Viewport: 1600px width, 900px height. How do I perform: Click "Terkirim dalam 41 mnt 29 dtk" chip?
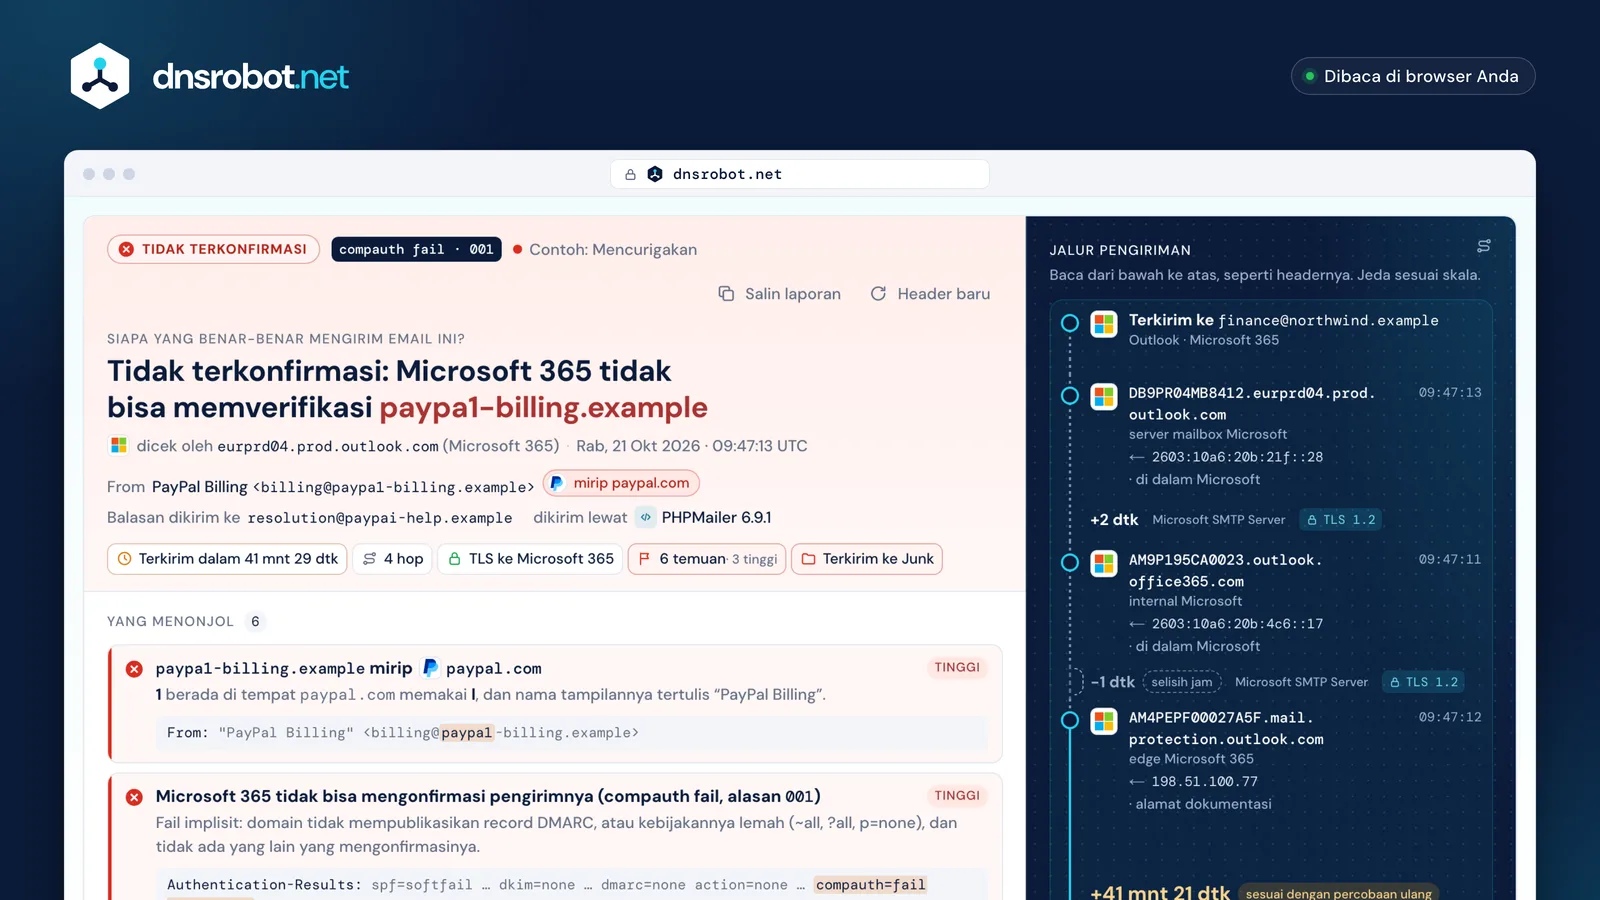point(227,559)
